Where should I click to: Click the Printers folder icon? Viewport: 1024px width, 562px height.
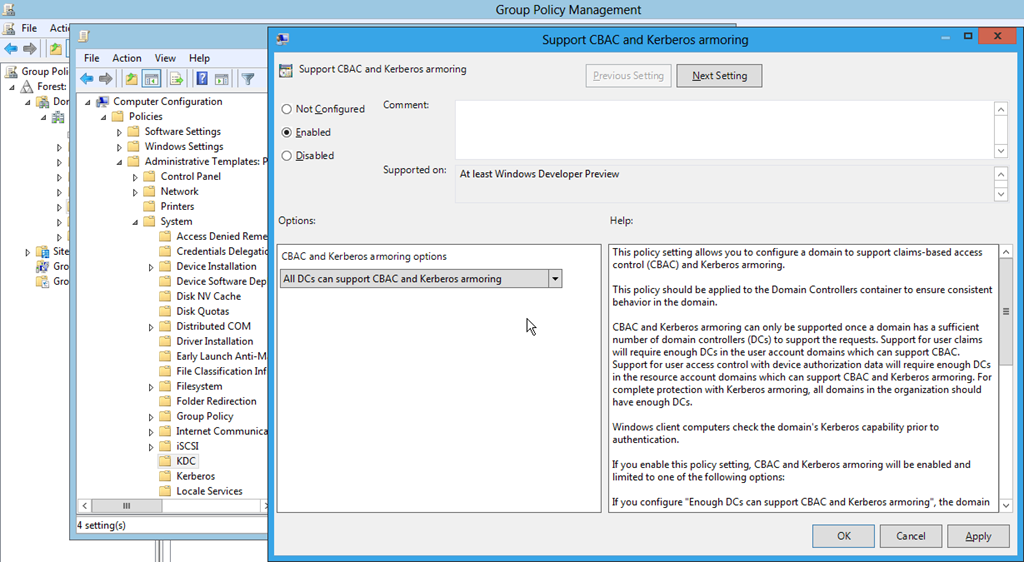[x=150, y=206]
